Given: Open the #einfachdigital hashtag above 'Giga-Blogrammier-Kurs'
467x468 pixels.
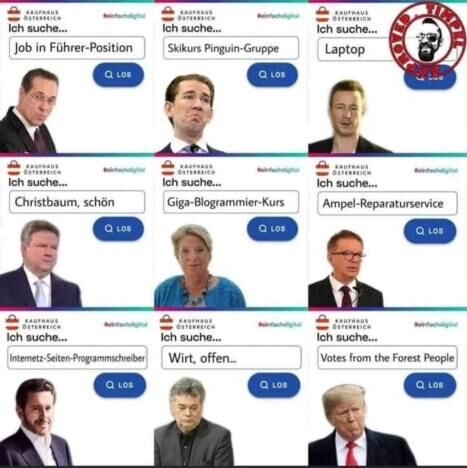Looking at the screenshot, I should point(278,170).
